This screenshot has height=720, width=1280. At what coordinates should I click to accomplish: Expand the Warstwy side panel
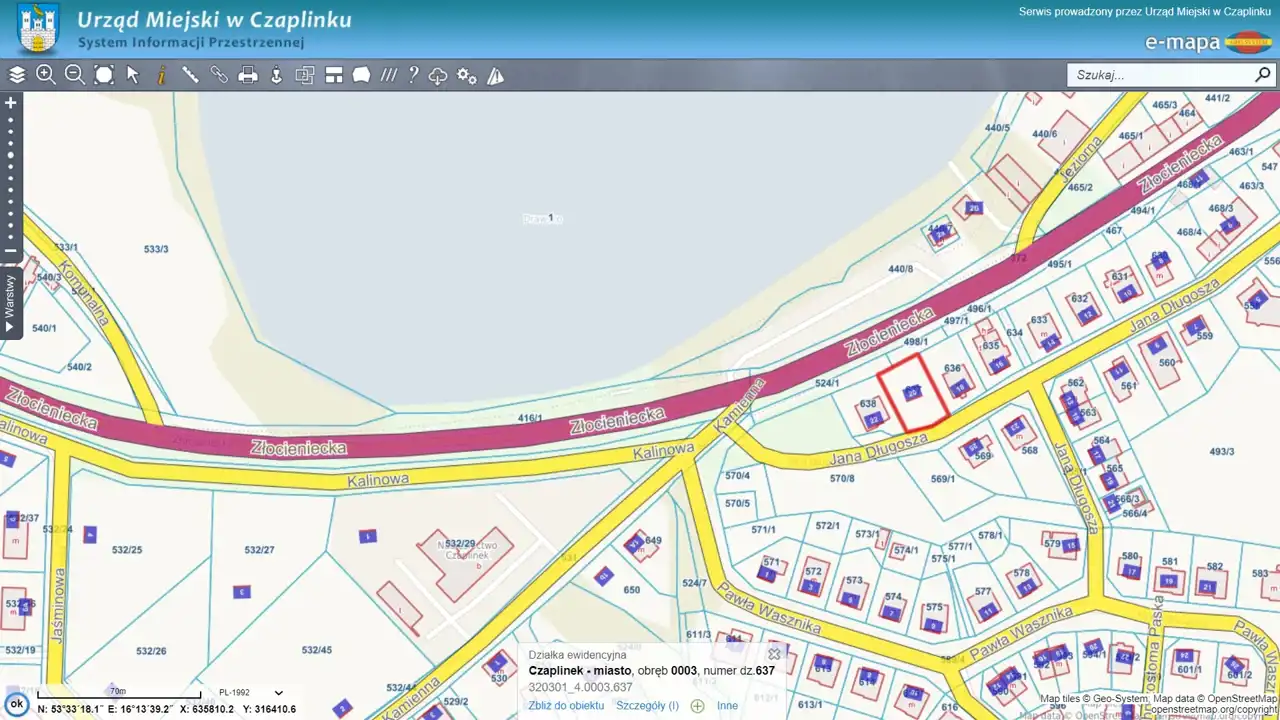[x=10, y=302]
